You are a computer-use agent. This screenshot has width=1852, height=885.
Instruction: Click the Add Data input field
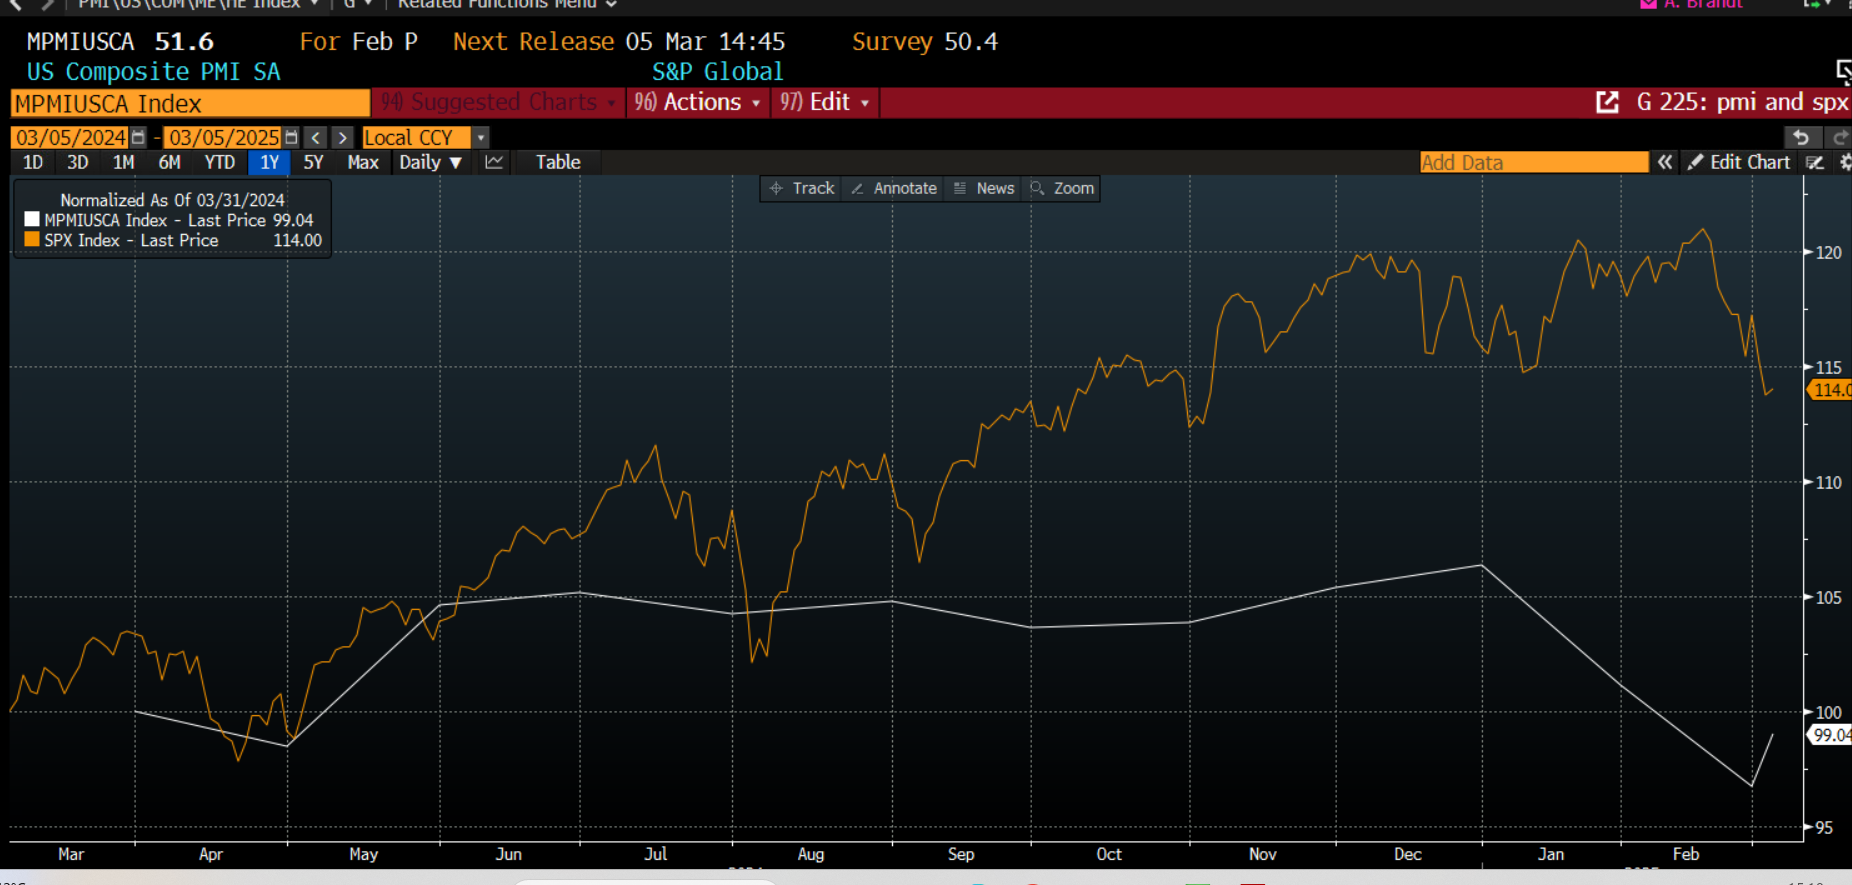click(x=1532, y=162)
